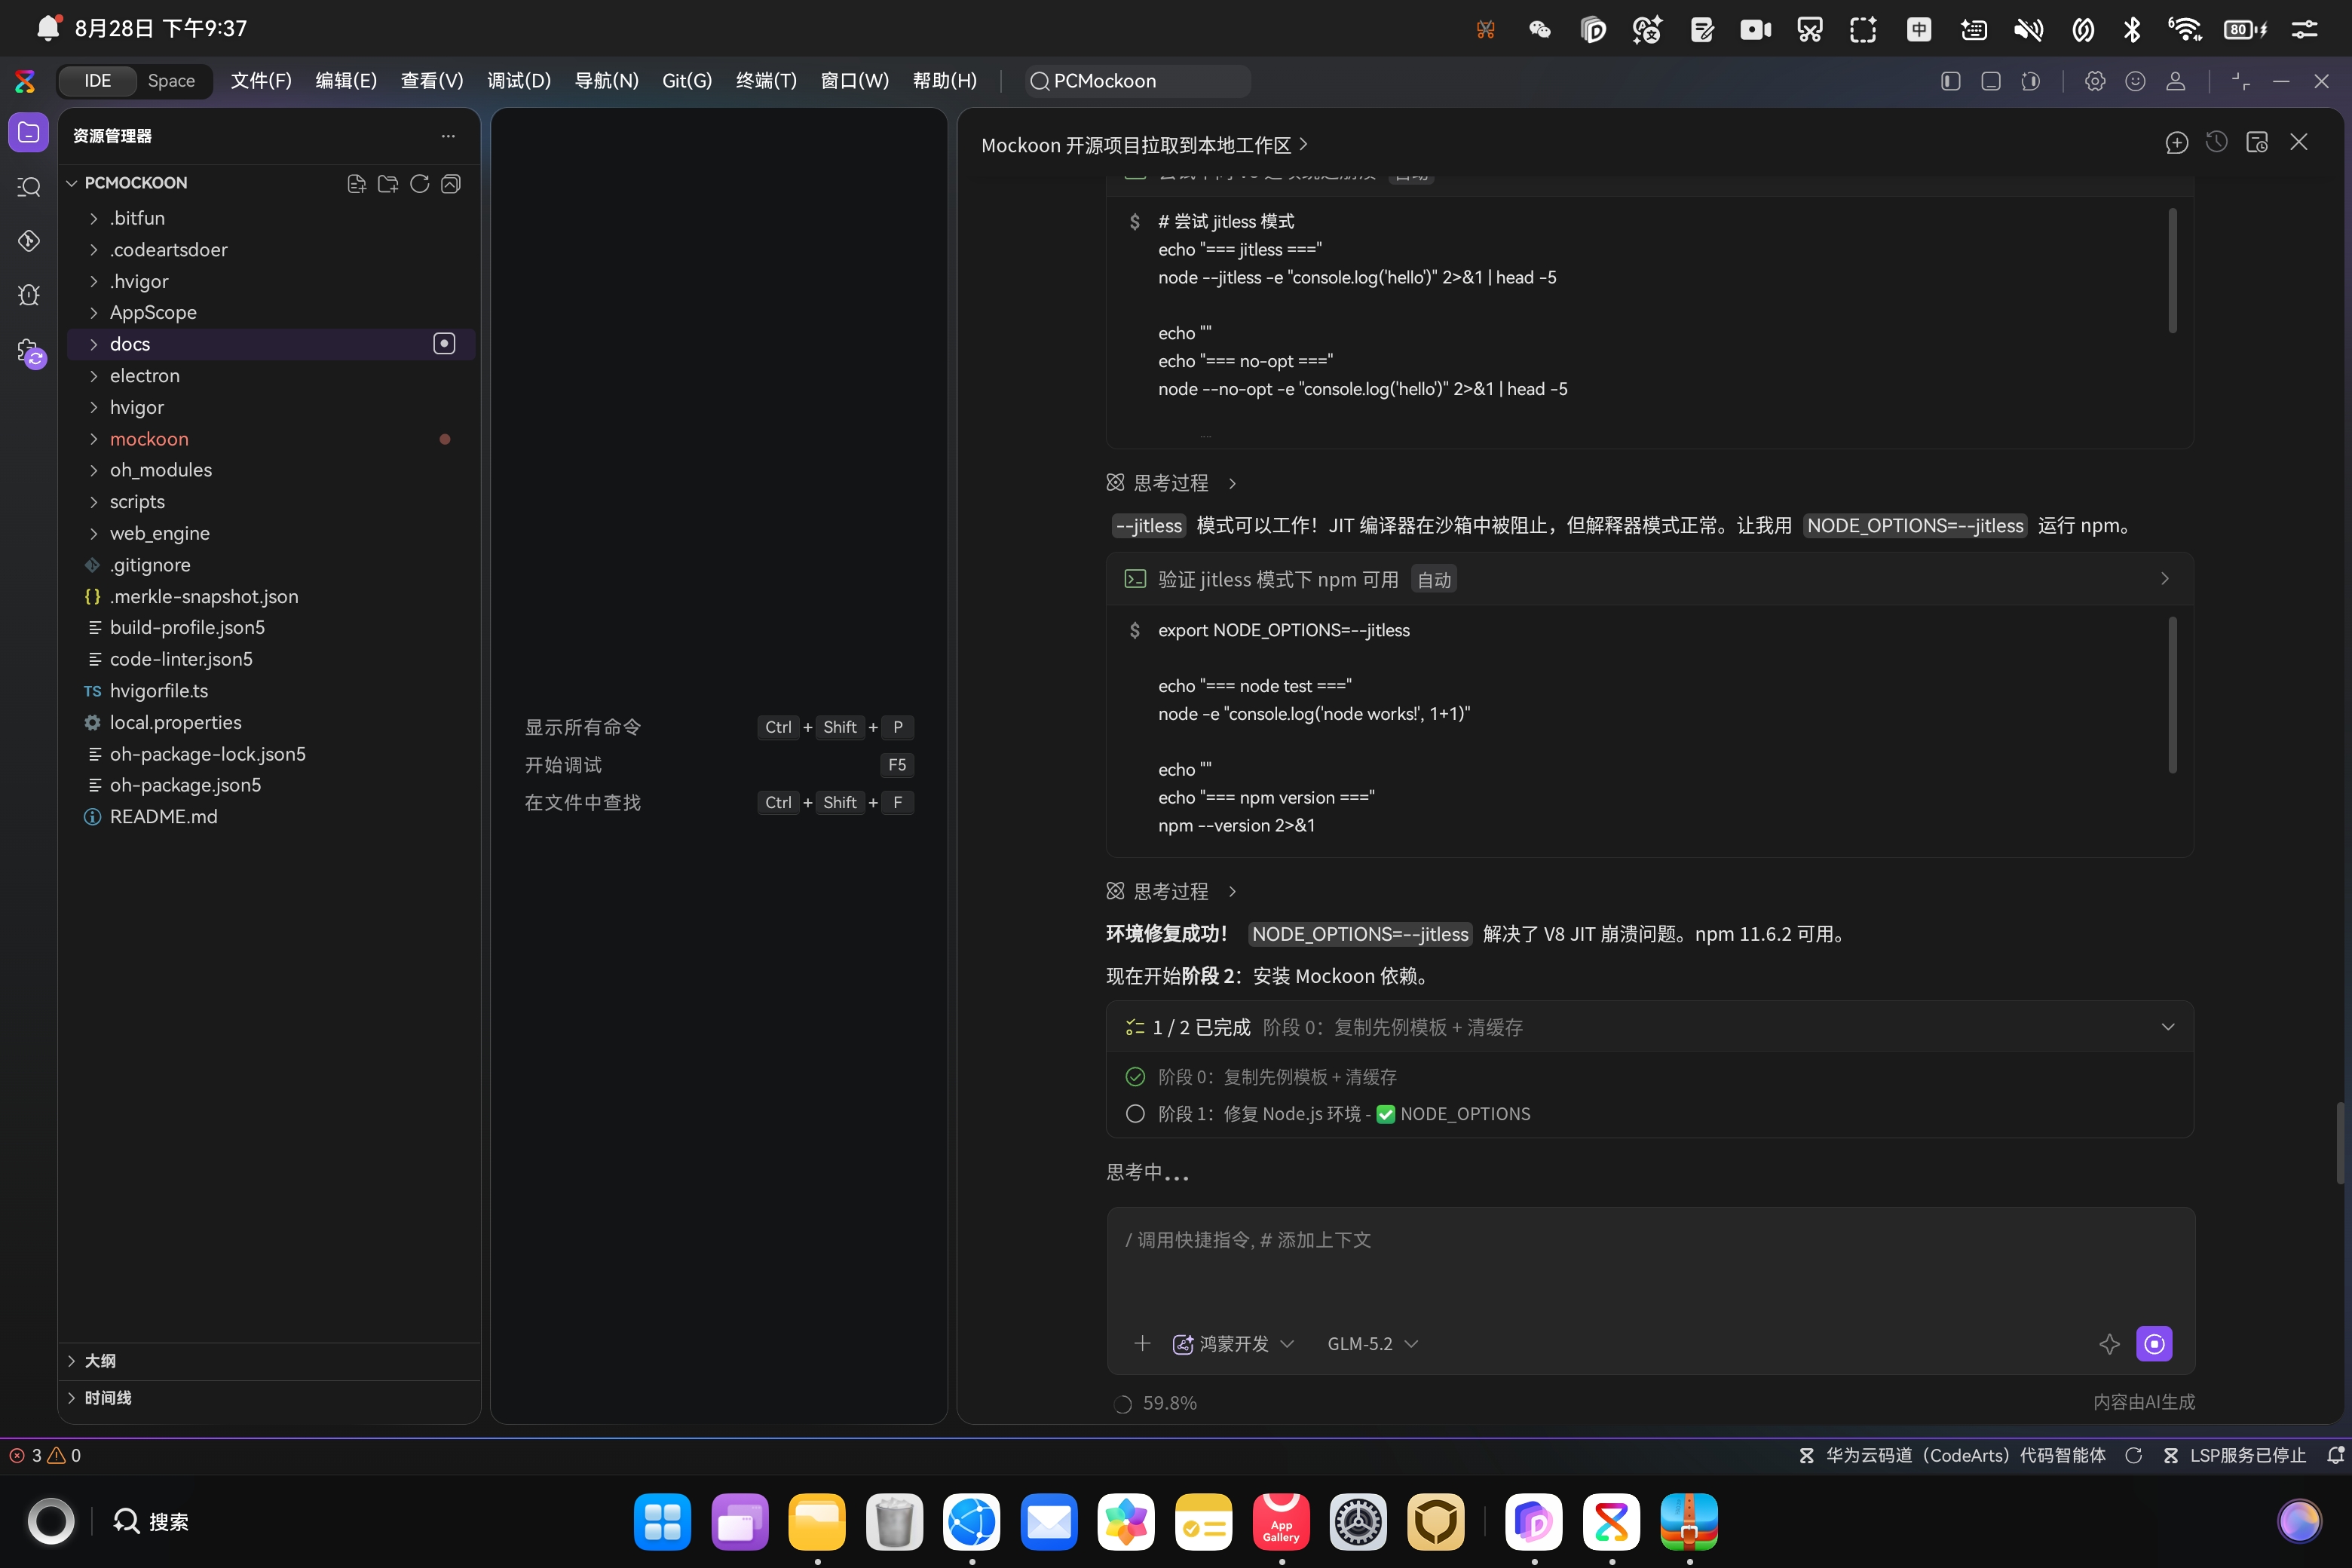Image resolution: width=2352 pixels, height=1568 pixels.
Task: Click the docs folder status badge
Action: 444,343
